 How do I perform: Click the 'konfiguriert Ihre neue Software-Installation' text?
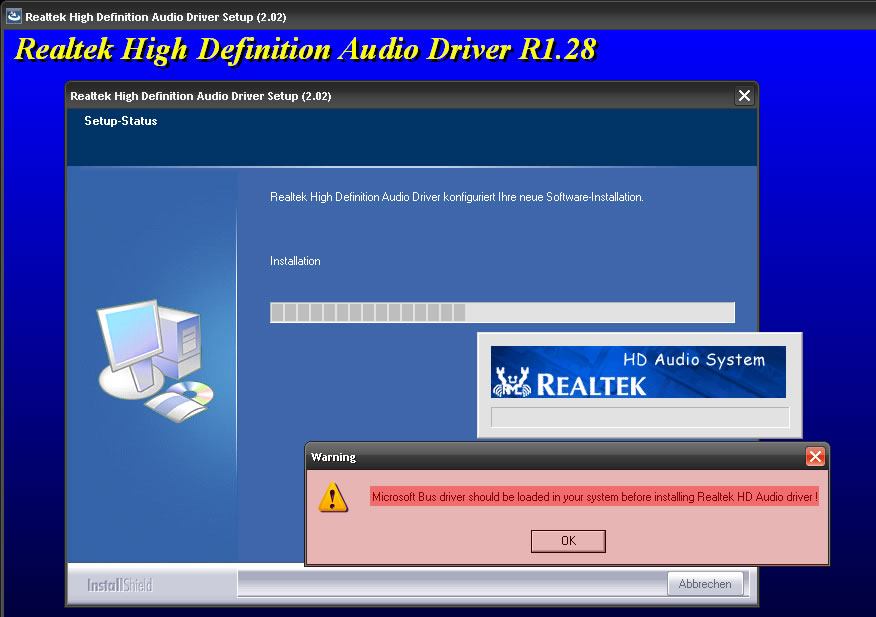[x=543, y=197]
